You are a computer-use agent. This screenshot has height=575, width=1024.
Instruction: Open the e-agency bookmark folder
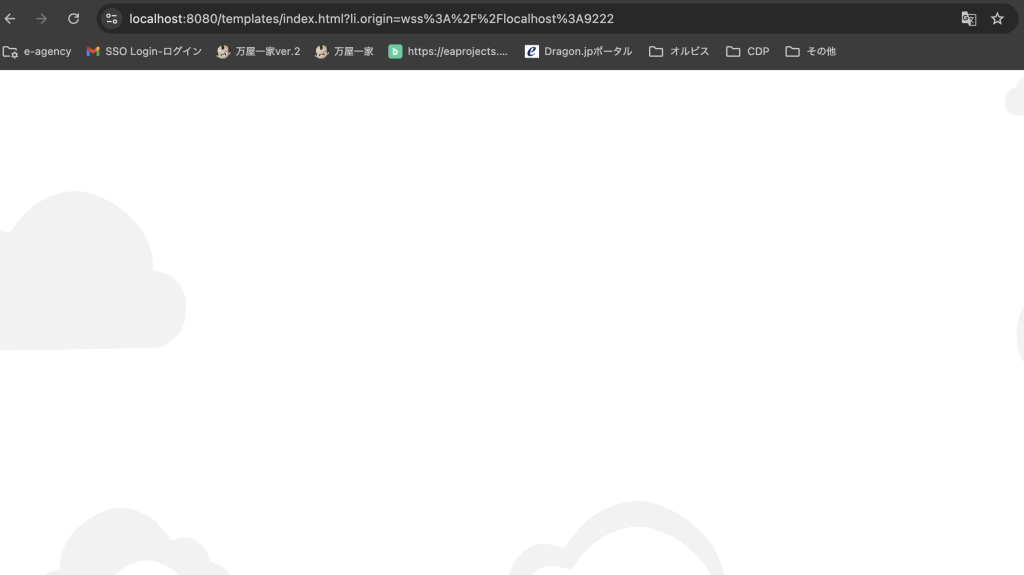pyautogui.click(x=37, y=51)
